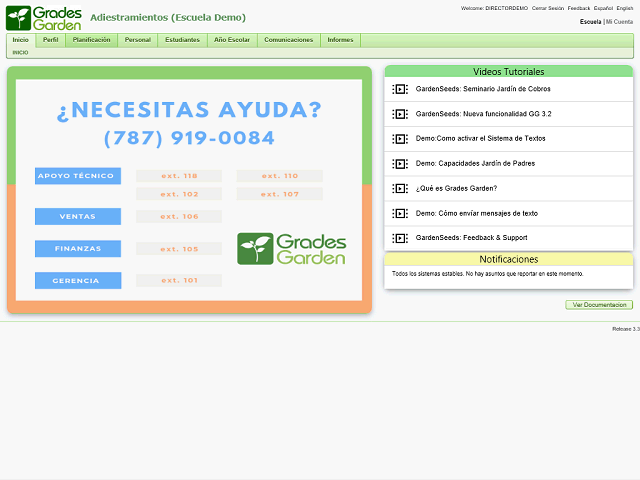Open GardenSeeds: Seminario Jardín de Cobros tutorial

coord(483,89)
